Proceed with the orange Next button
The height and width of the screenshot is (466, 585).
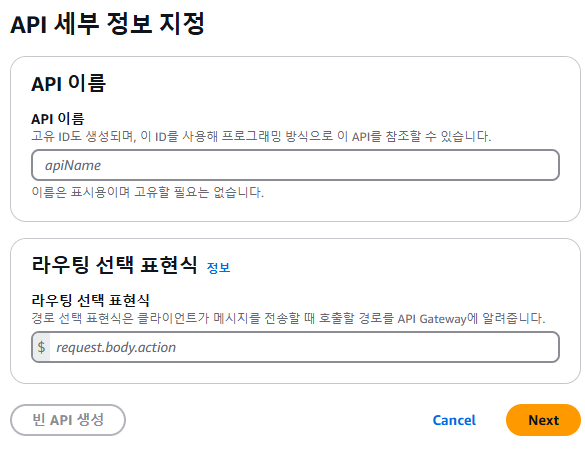coord(543,420)
